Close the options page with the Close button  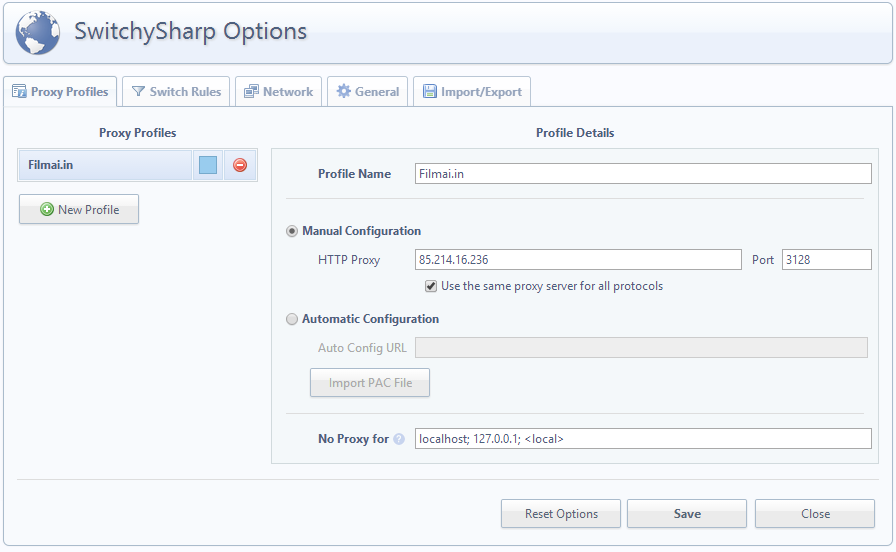(x=815, y=514)
